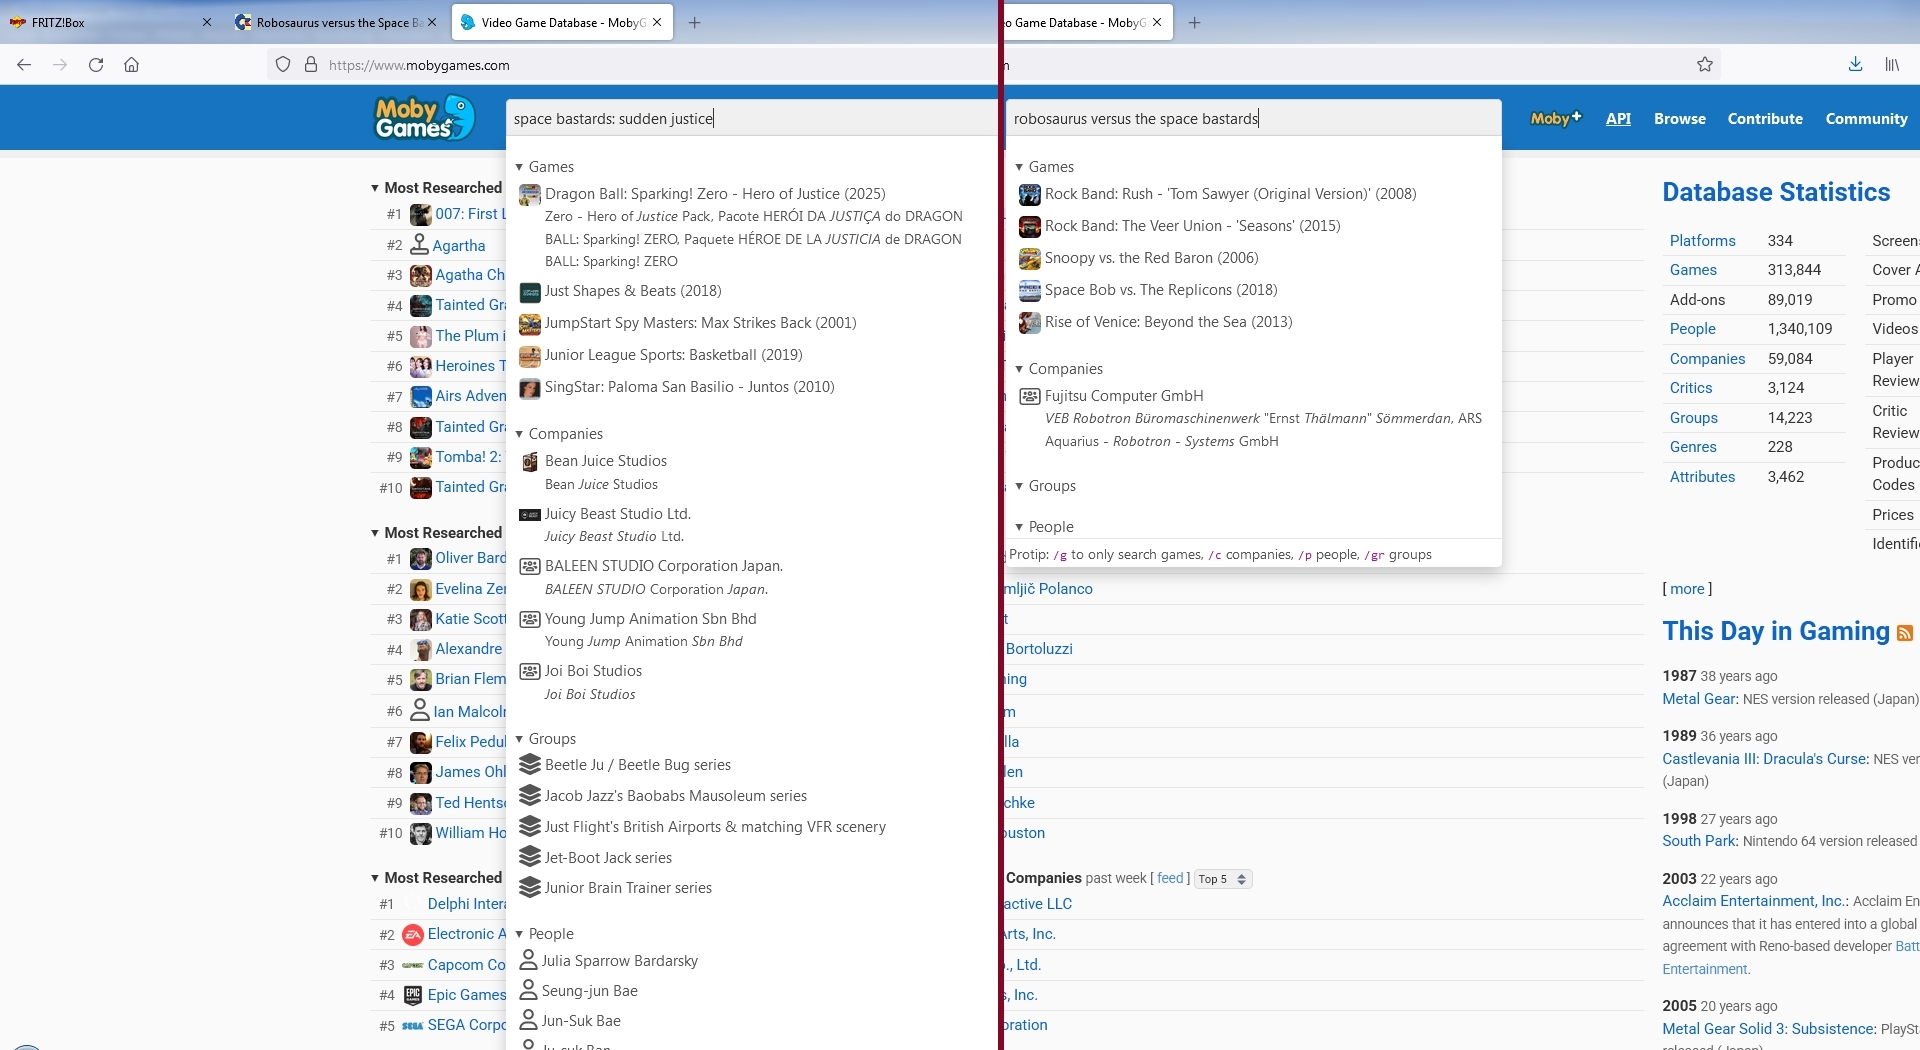Open the browser downloads icon
The height and width of the screenshot is (1050, 1920).
(1855, 65)
